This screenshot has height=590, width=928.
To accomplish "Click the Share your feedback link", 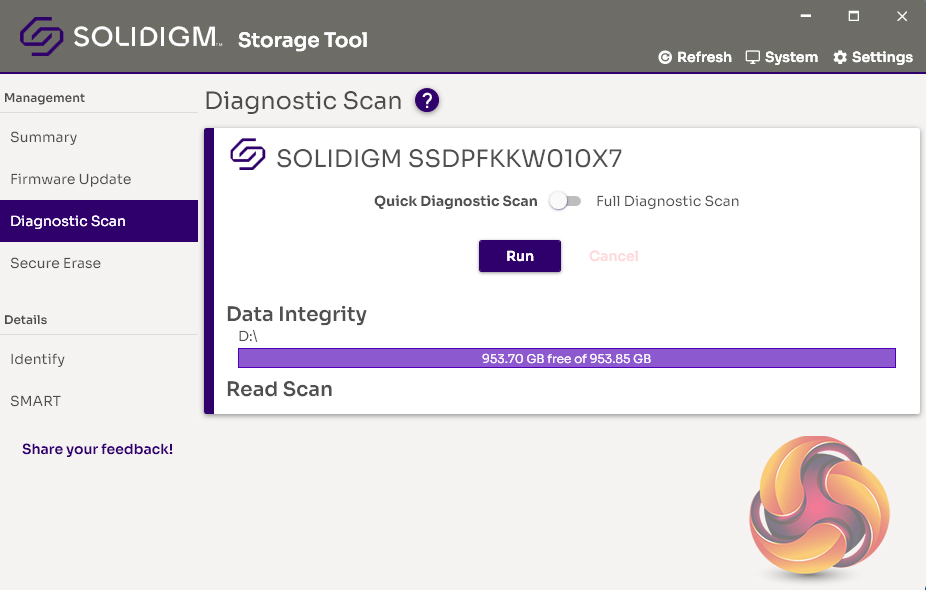I will tap(98, 450).
